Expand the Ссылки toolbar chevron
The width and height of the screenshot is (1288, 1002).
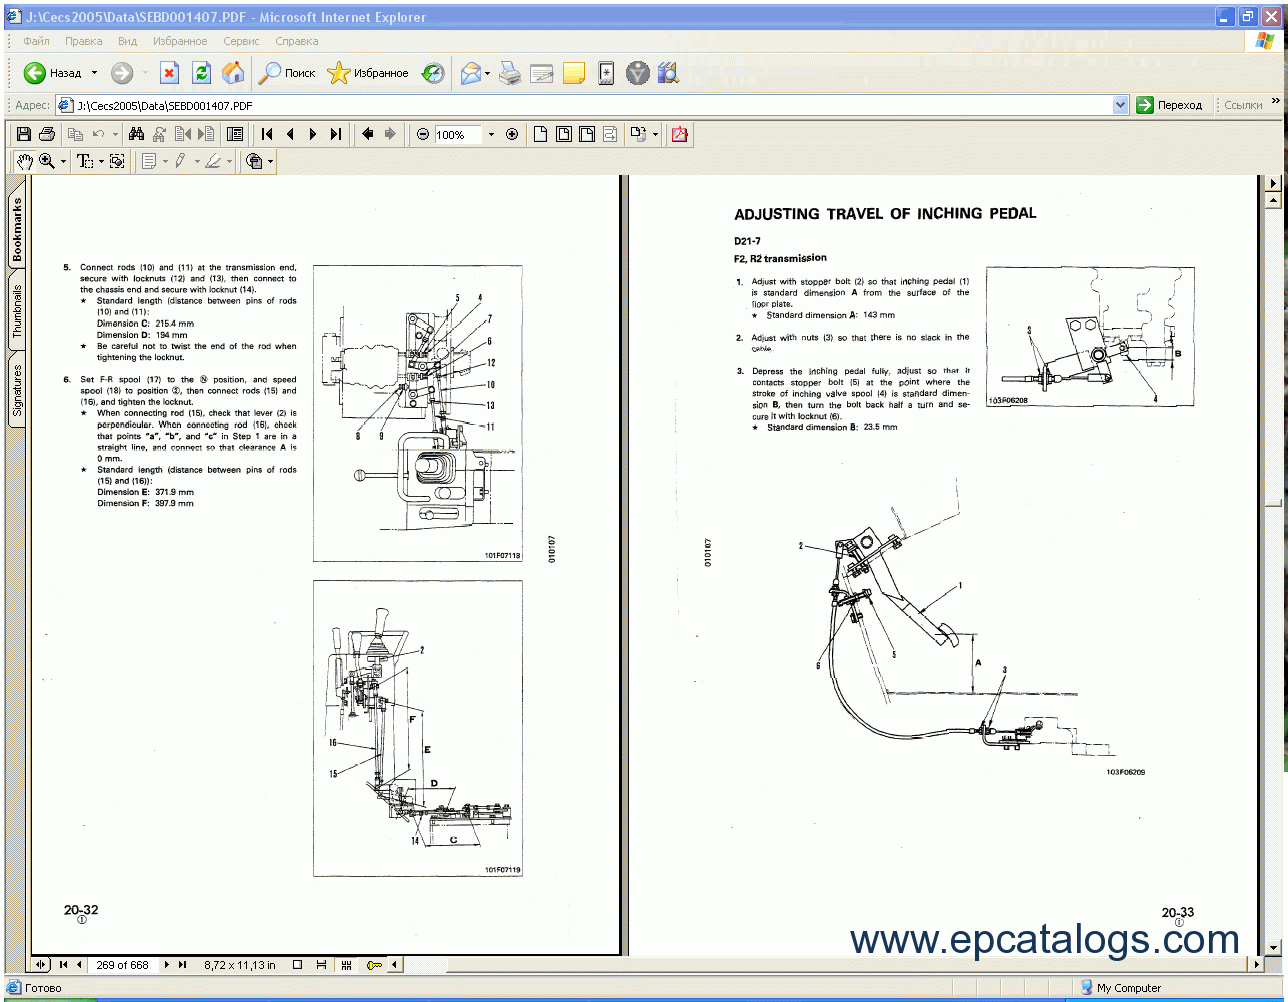click(1276, 101)
